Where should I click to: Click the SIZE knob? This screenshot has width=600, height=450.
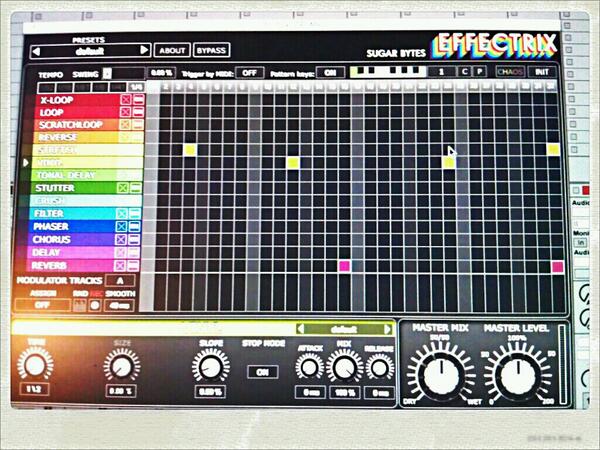122,367
